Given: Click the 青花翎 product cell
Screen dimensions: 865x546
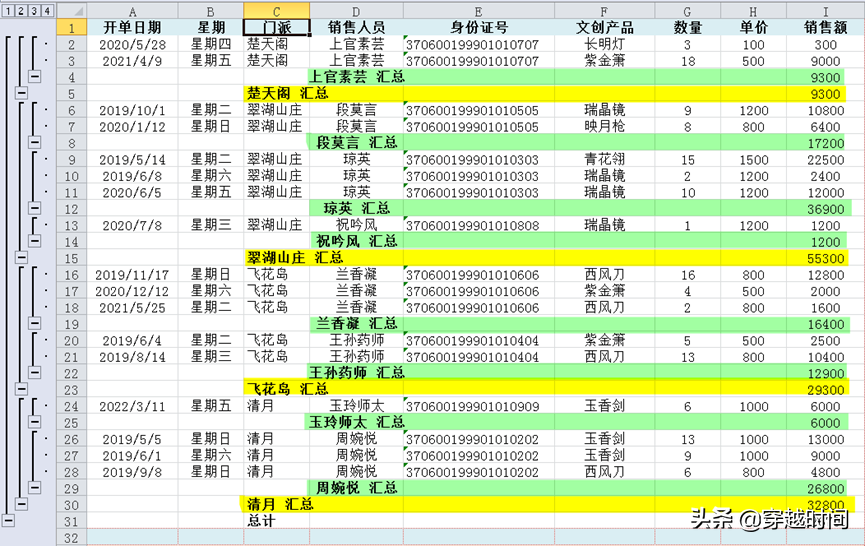Looking at the screenshot, I should click(x=605, y=159).
